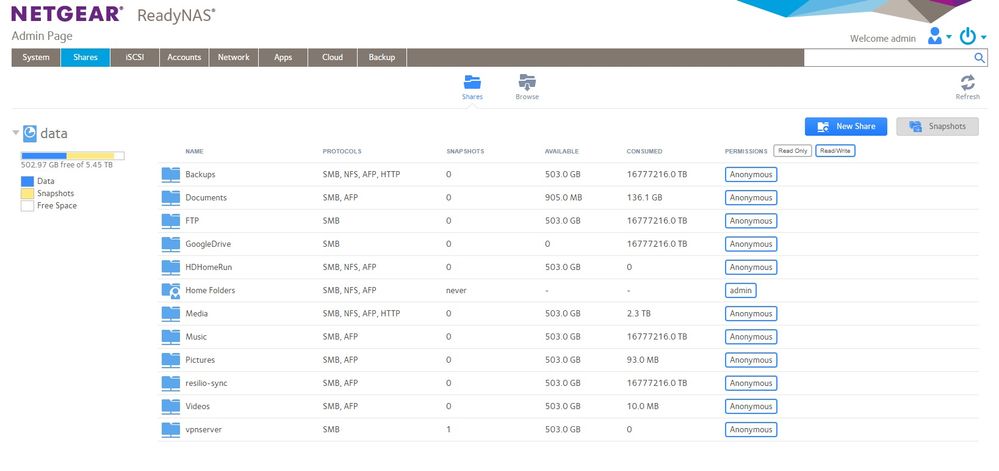Toggle the Read/Write permissions filter
999x471 pixels.
tap(835, 151)
